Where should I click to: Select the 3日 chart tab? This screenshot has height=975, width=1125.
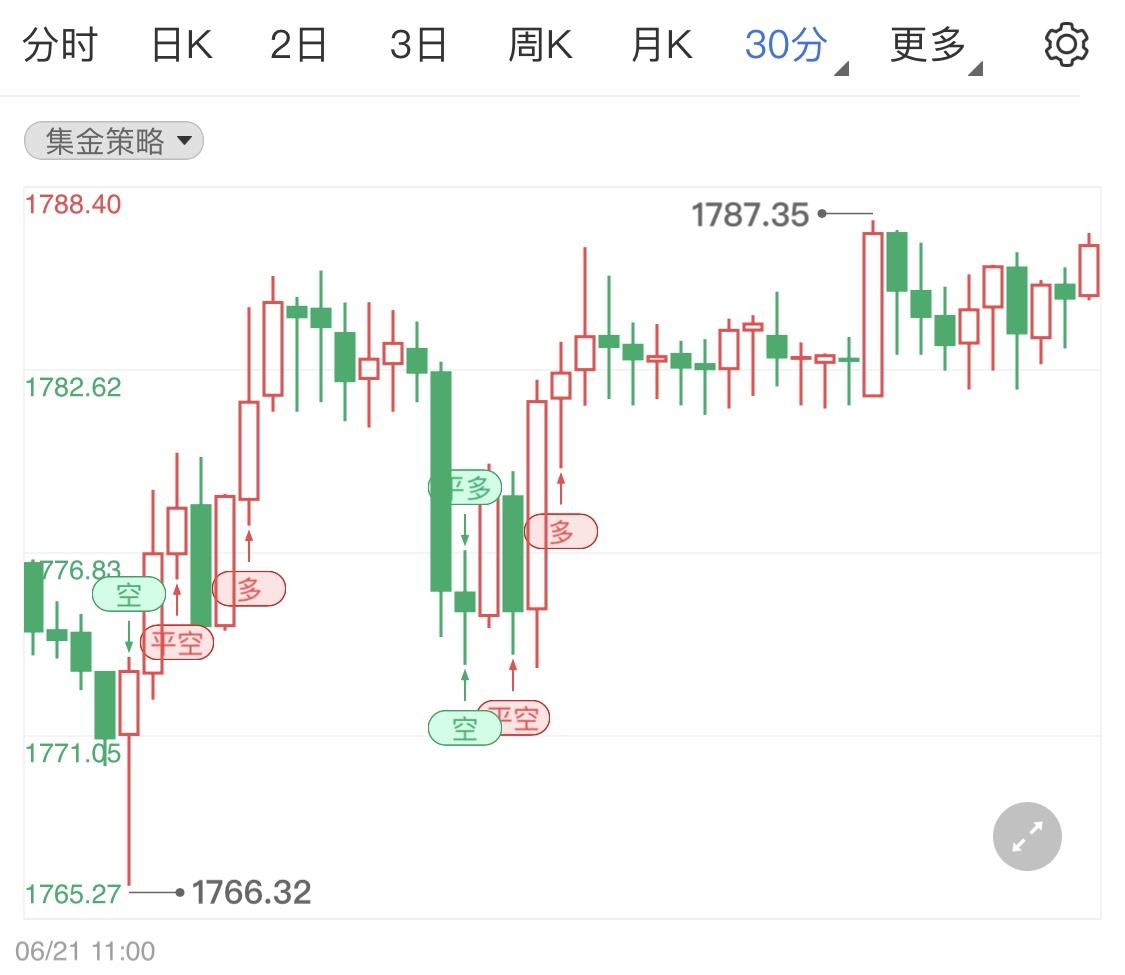tap(418, 46)
